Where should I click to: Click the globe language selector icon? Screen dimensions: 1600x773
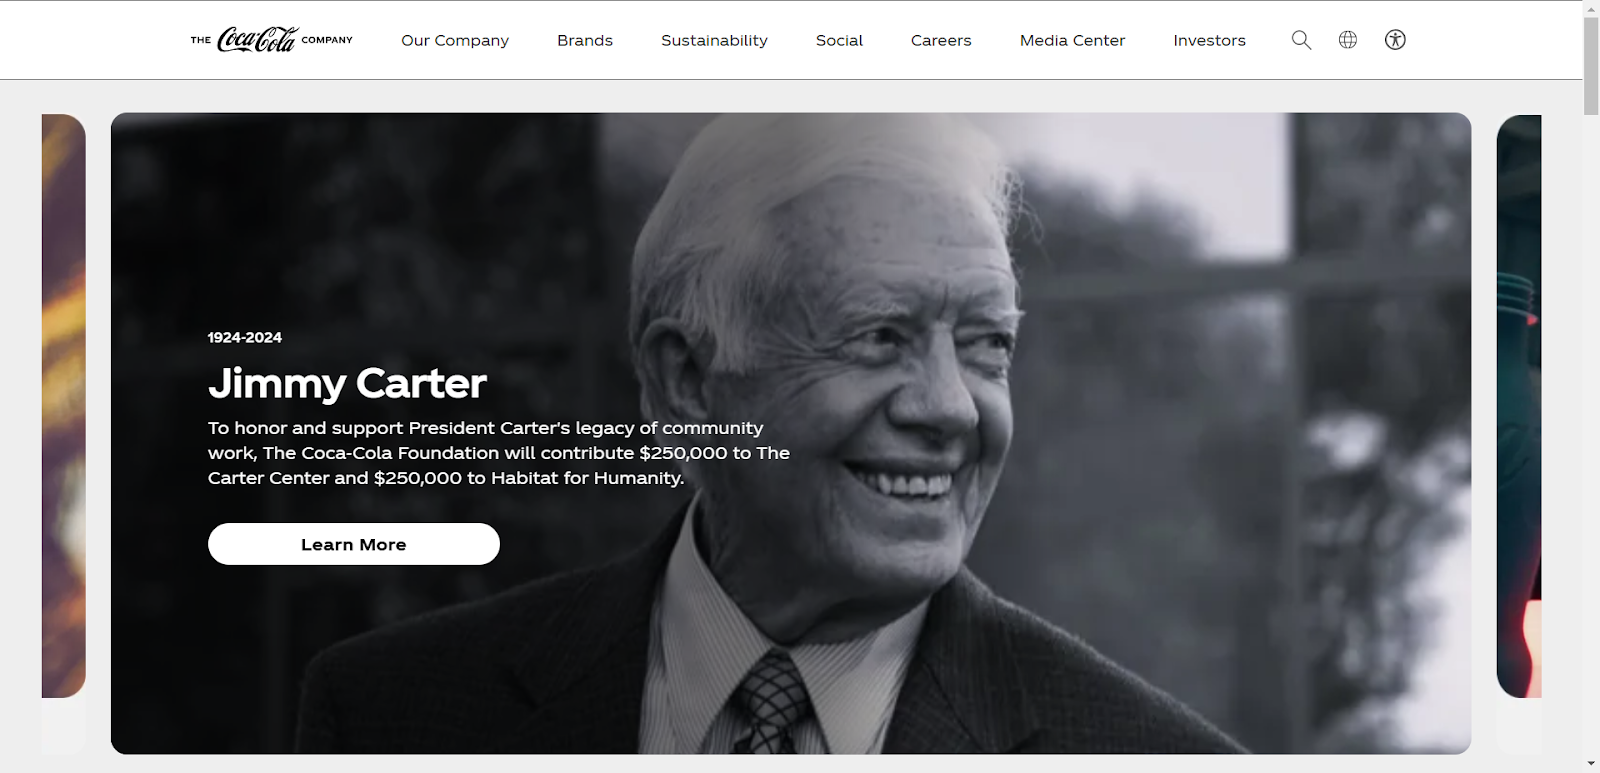point(1348,40)
